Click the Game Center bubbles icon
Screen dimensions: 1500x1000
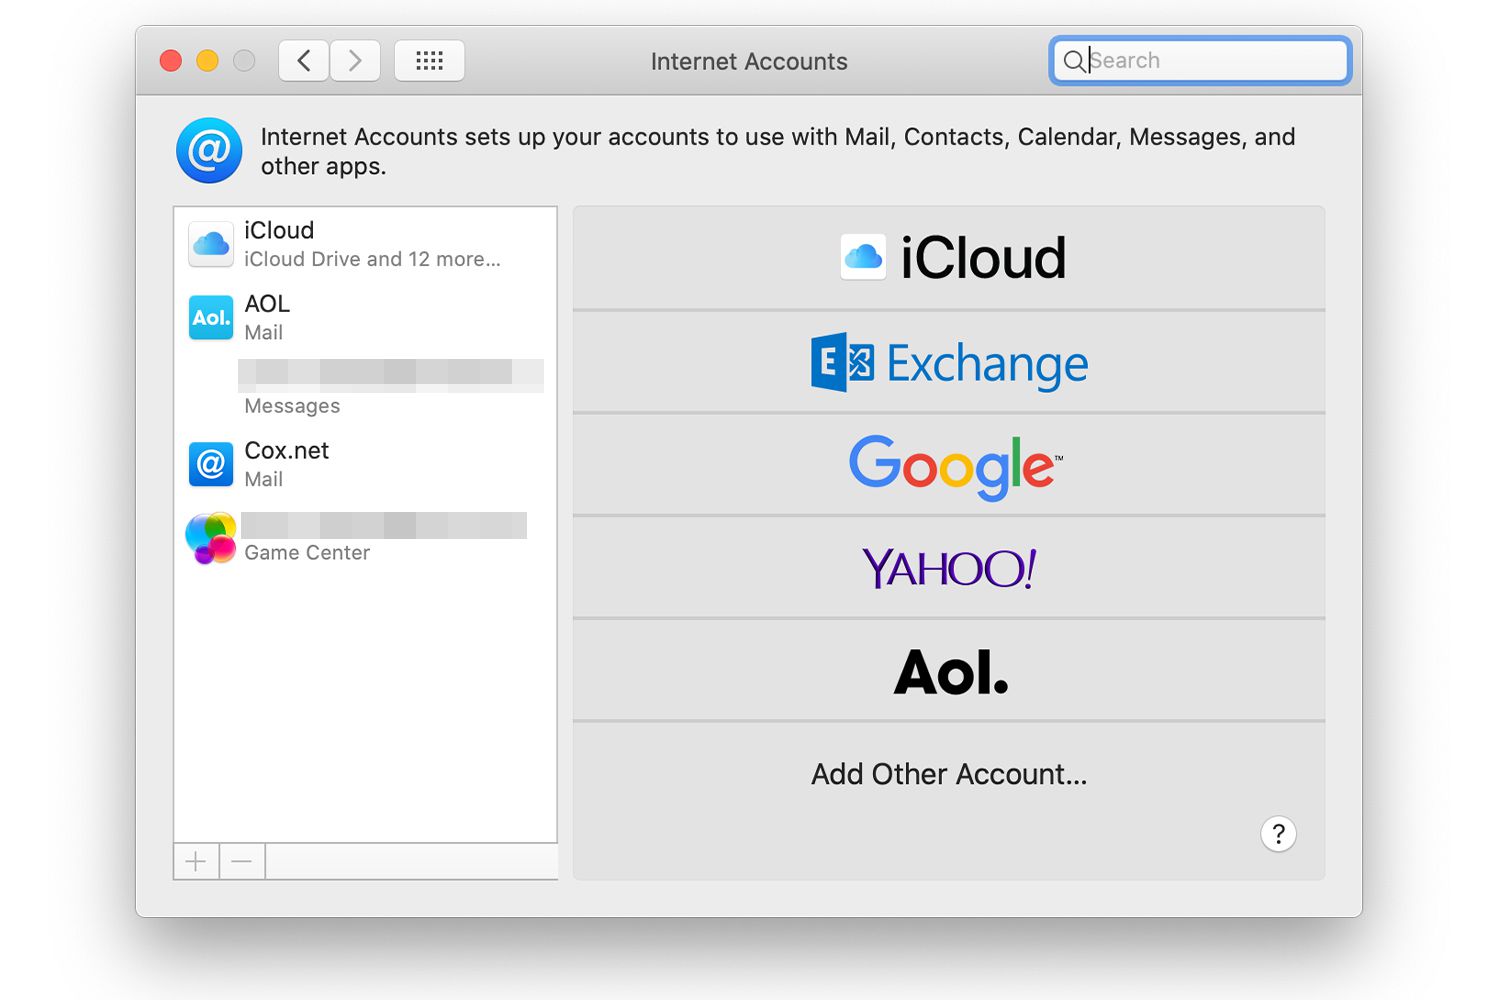point(211,538)
